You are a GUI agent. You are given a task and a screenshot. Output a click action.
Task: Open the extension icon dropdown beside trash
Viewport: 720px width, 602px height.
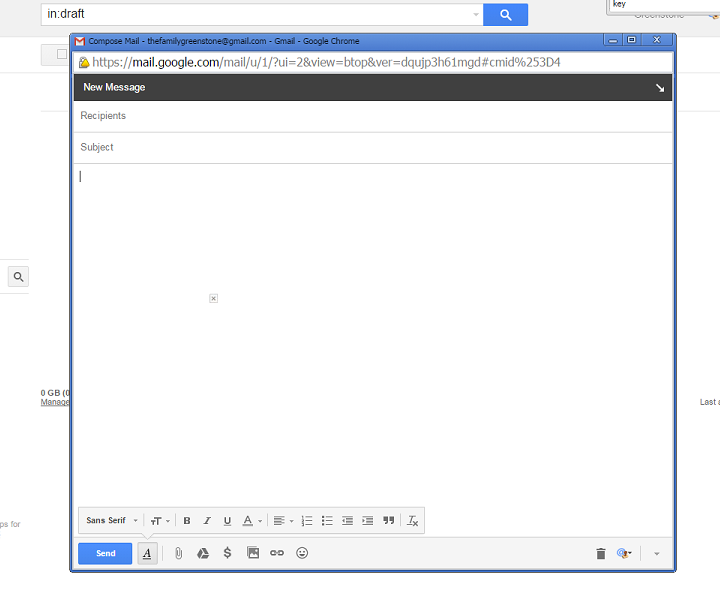pos(624,553)
